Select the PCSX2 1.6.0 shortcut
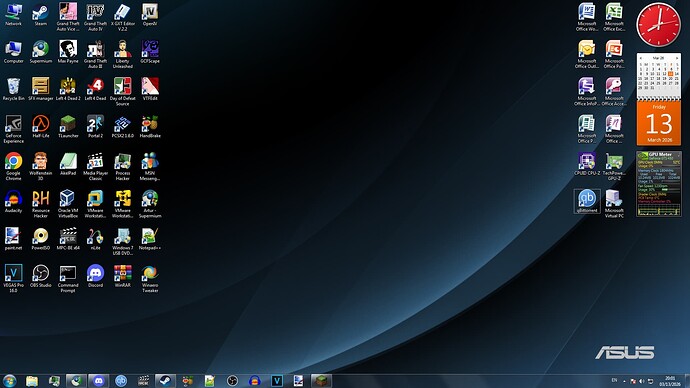 (122, 127)
